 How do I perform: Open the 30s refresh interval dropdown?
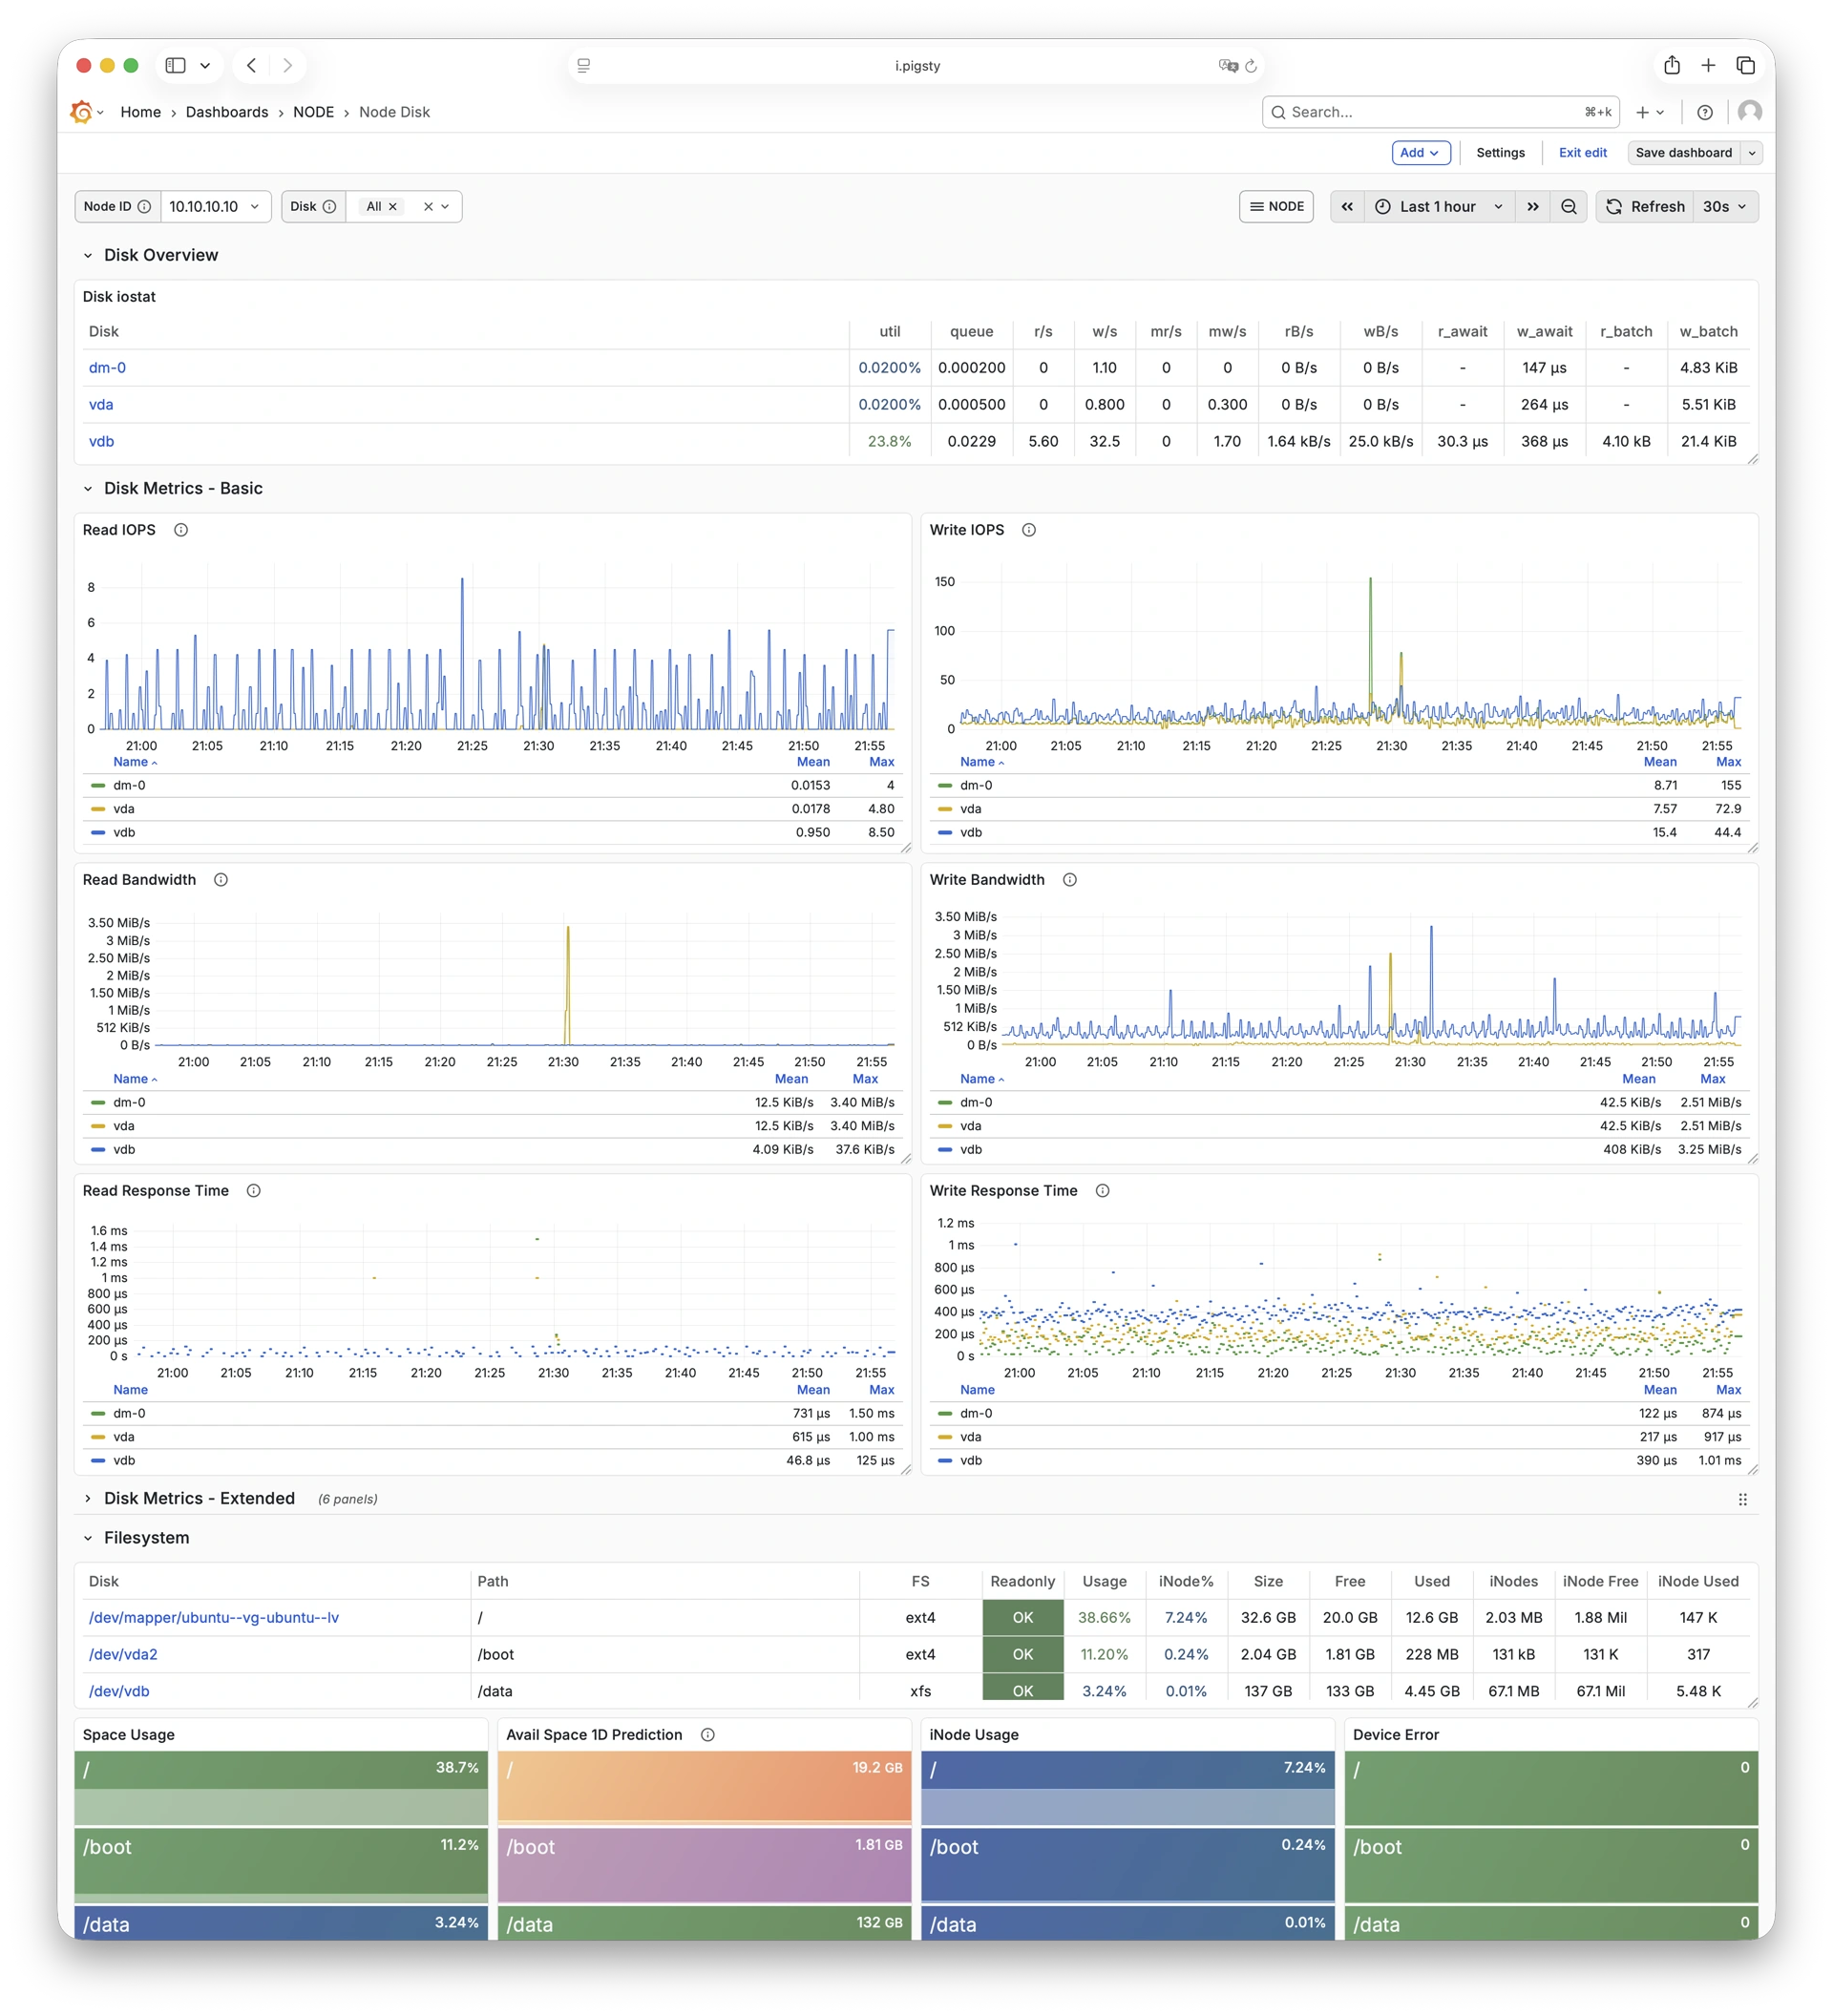click(x=1723, y=206)
